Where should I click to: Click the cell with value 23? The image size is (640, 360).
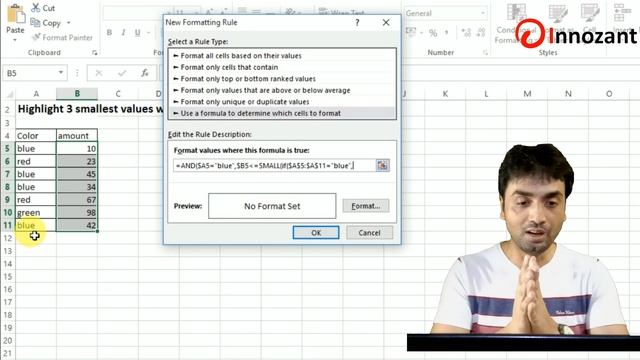[x=77, y=161]
